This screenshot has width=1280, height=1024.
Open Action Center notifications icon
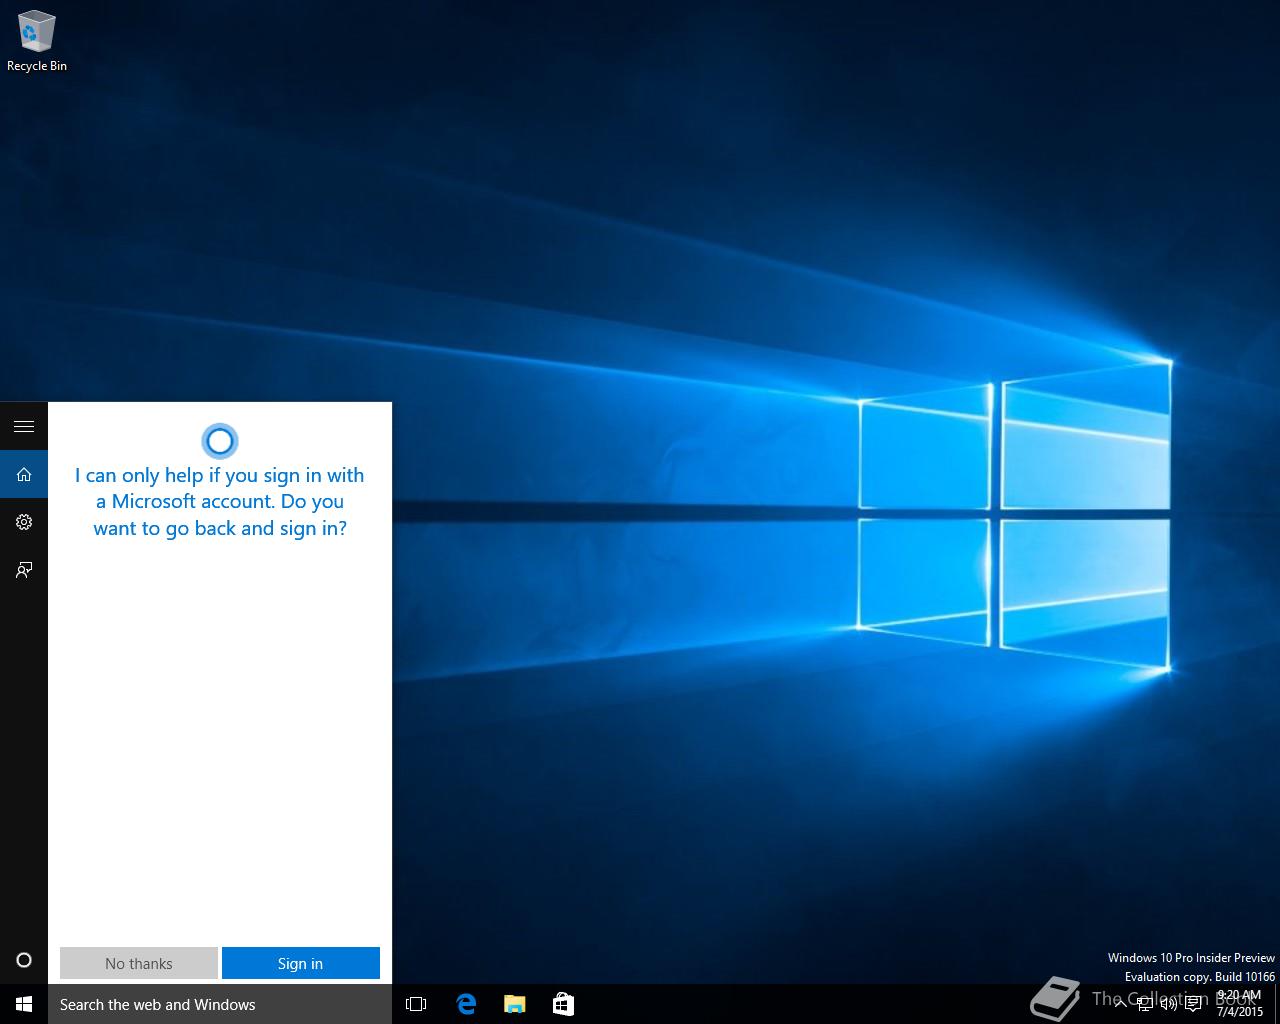click(1193, 1004)
